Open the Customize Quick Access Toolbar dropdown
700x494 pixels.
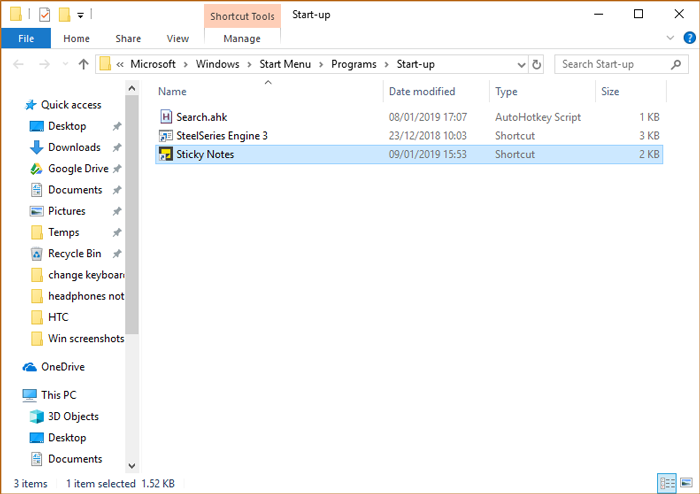pos(80,15)
